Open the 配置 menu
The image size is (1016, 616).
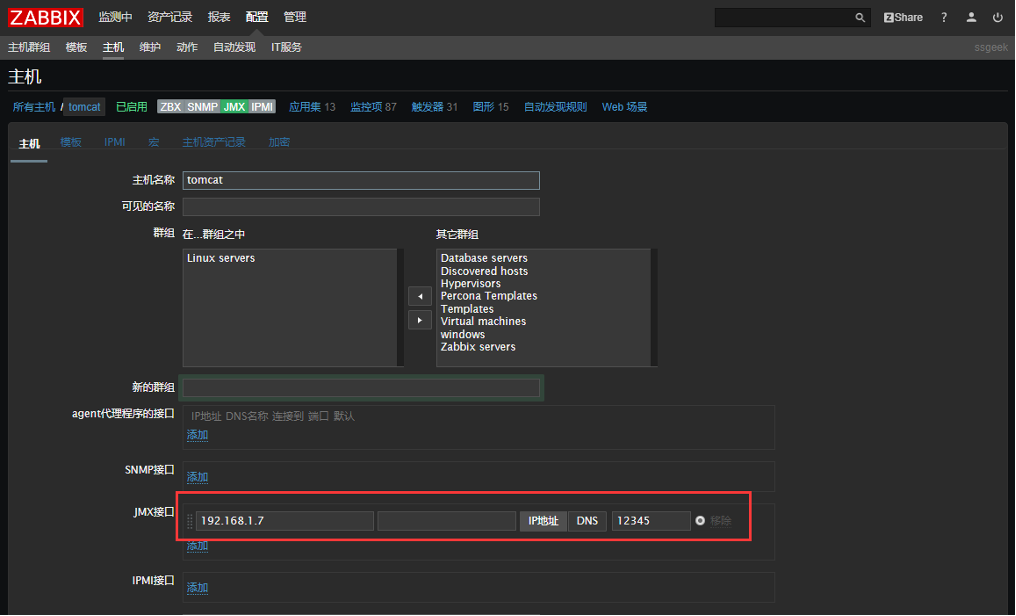tap(257, 17)
